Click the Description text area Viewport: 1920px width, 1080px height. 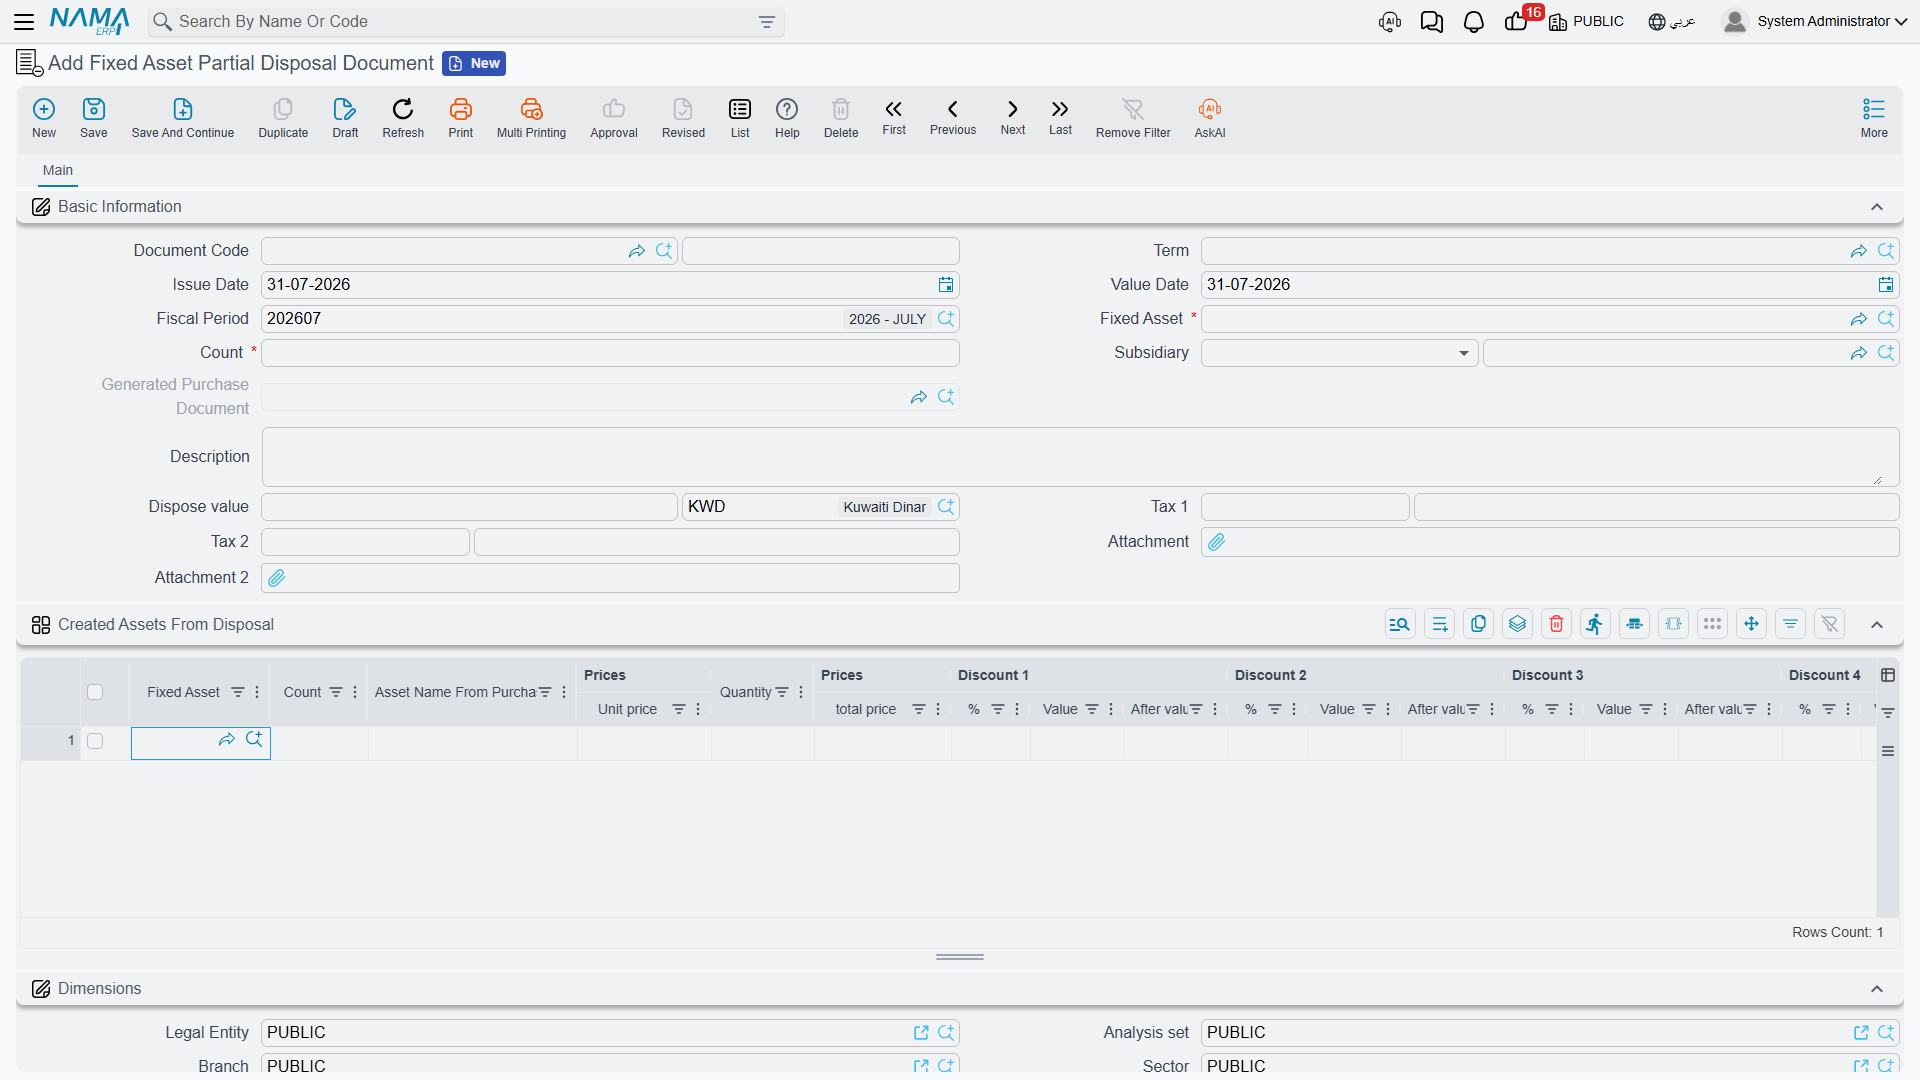[x=1080, y=457]
